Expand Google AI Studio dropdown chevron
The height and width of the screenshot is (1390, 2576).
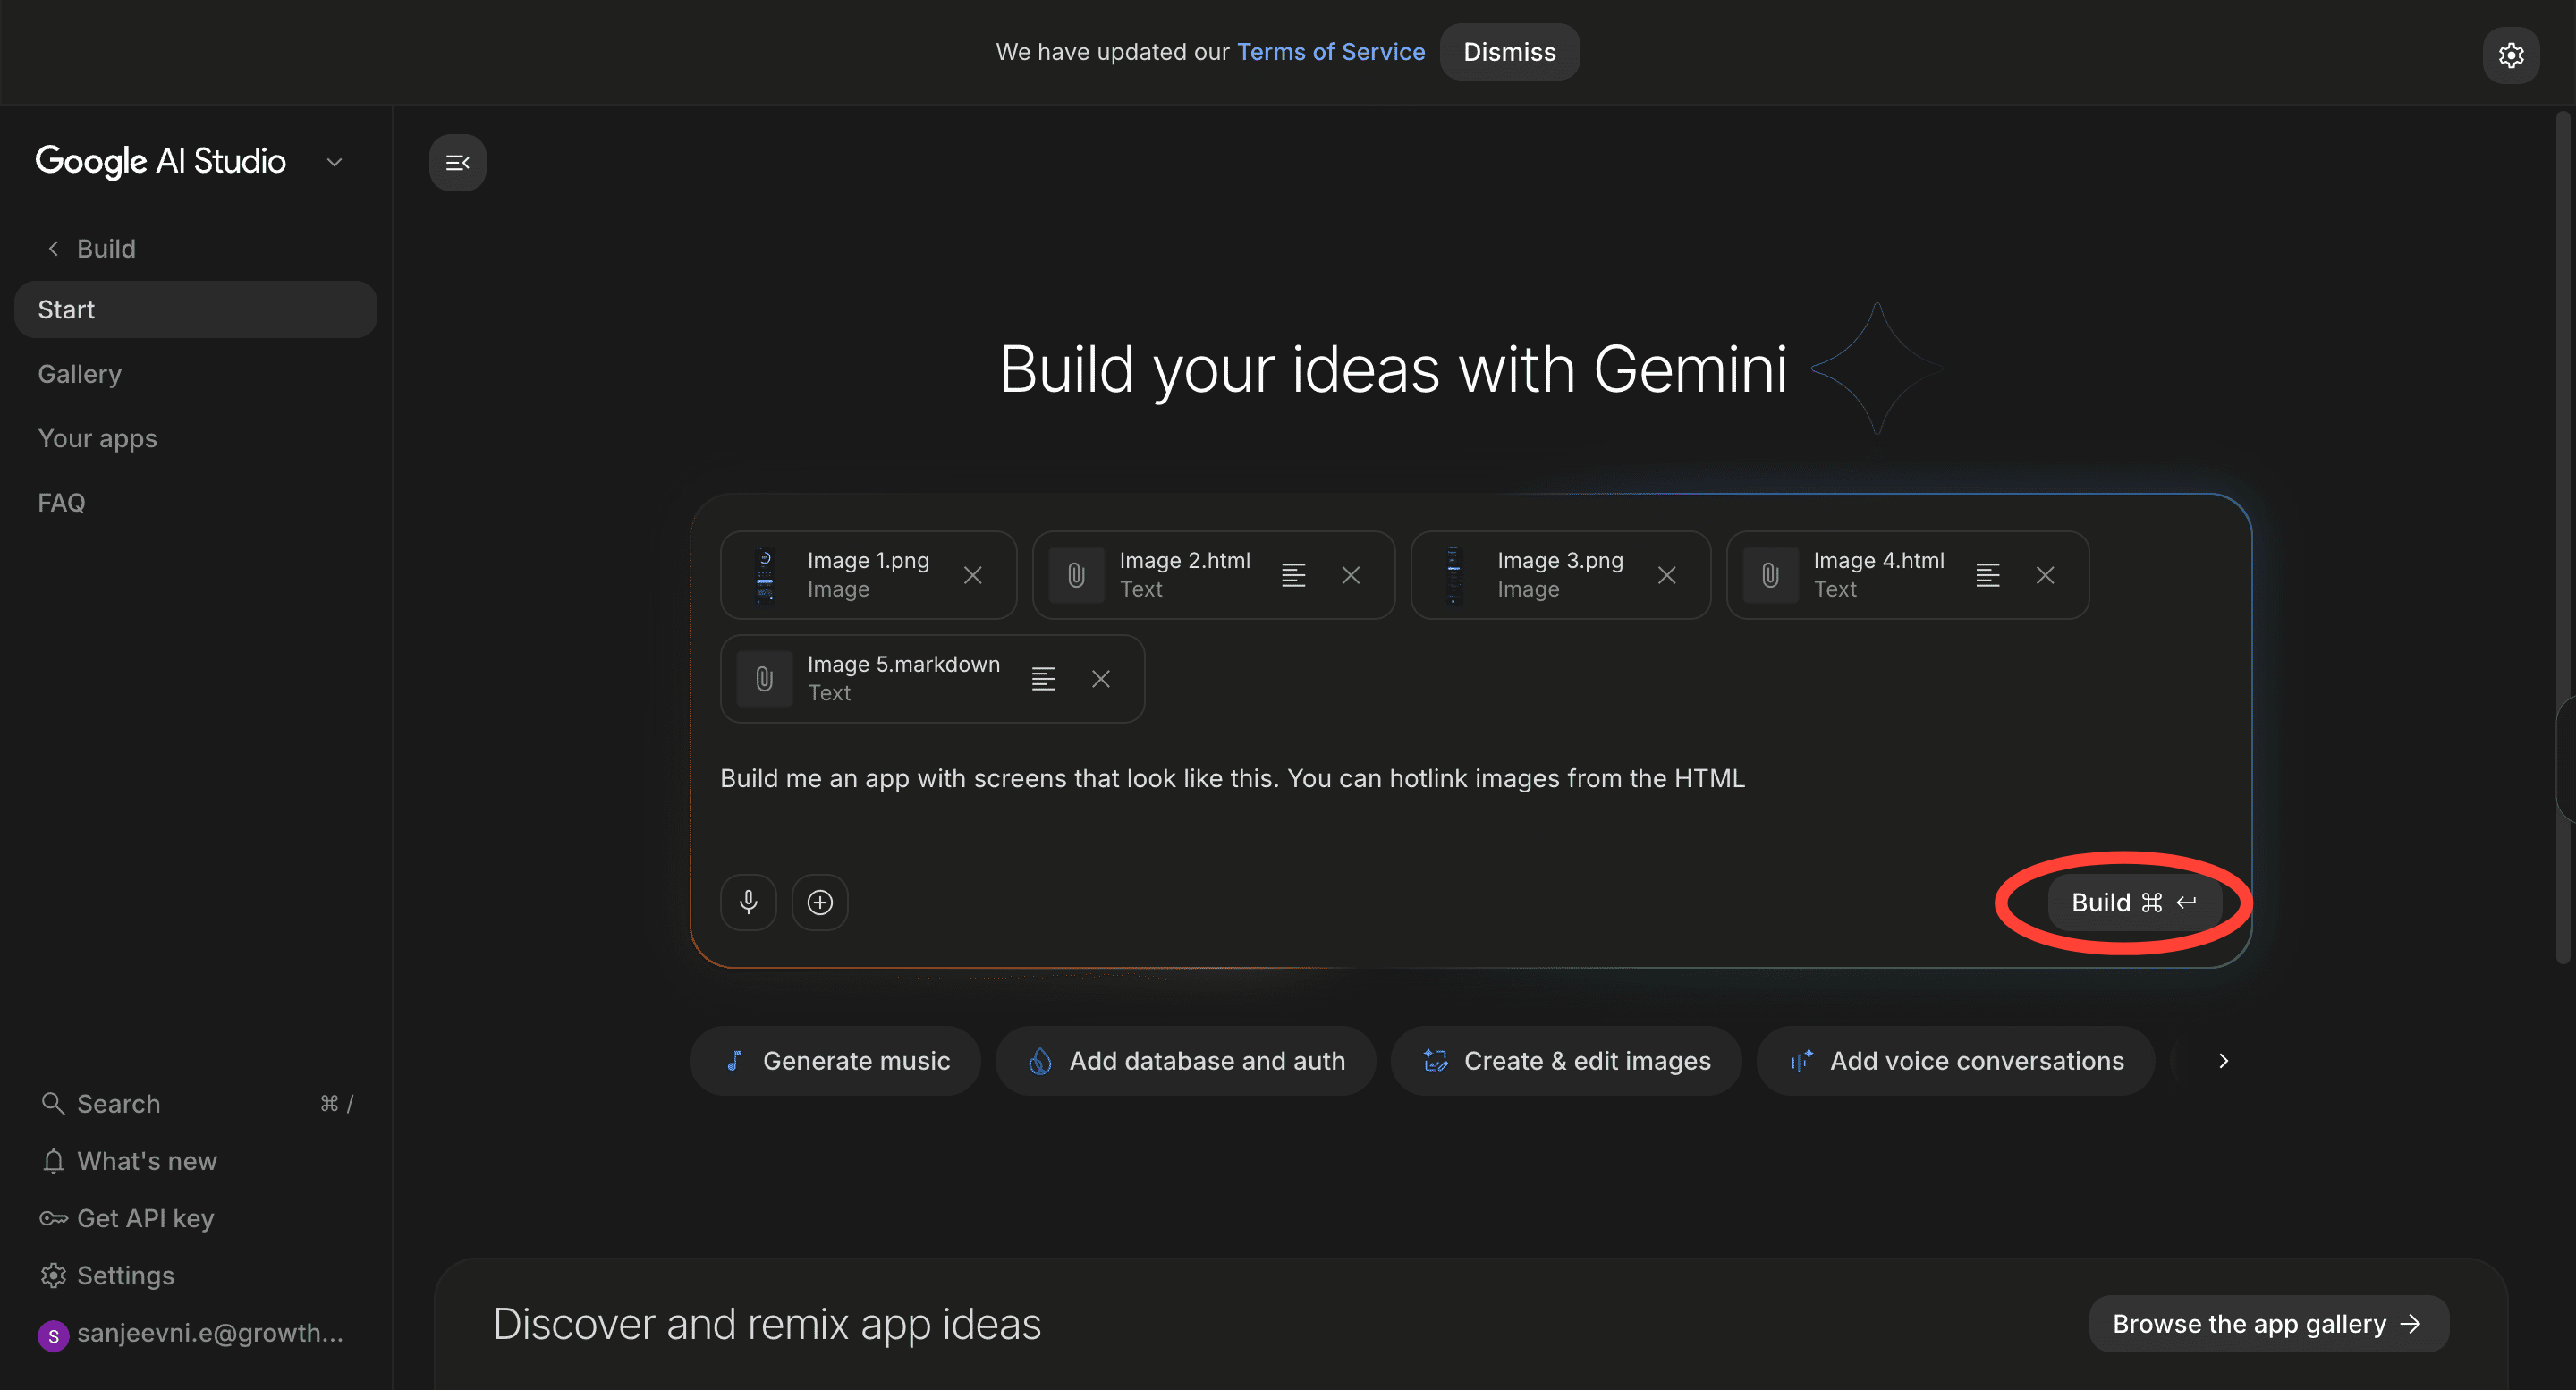(x=335, y=162)
